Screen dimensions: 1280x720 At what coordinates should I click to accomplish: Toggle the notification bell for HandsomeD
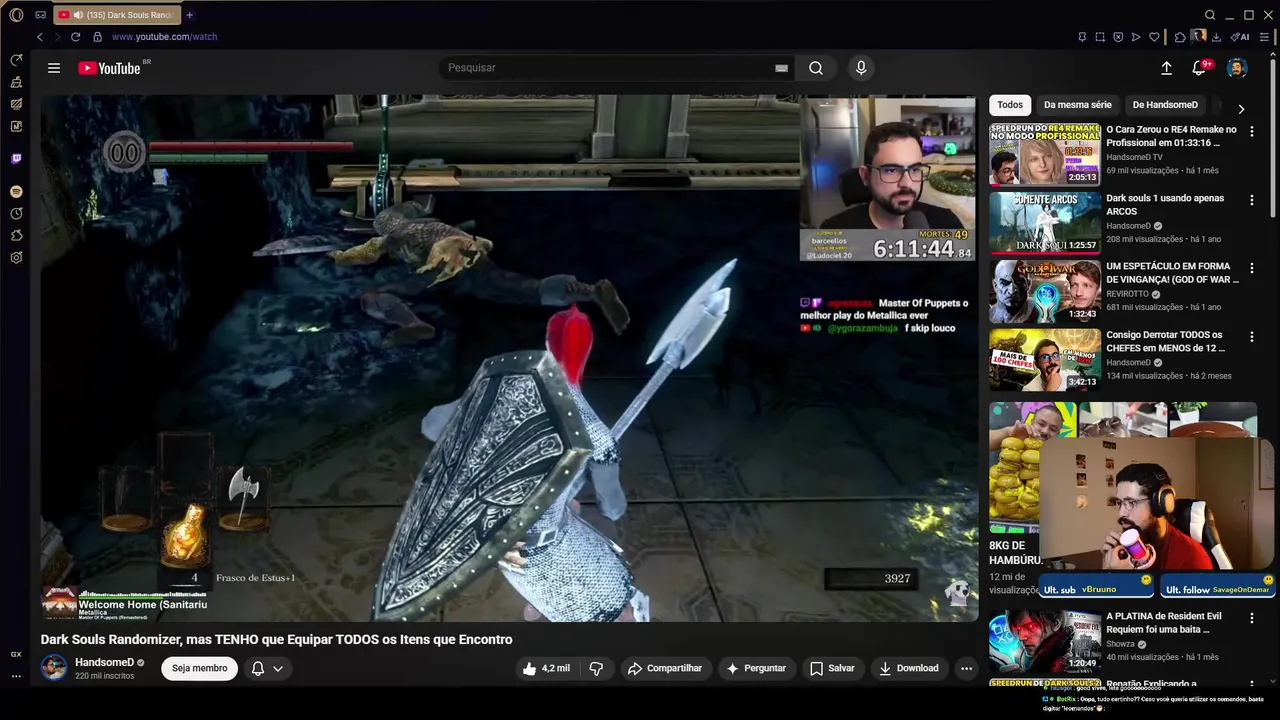[x=258, y=668]
